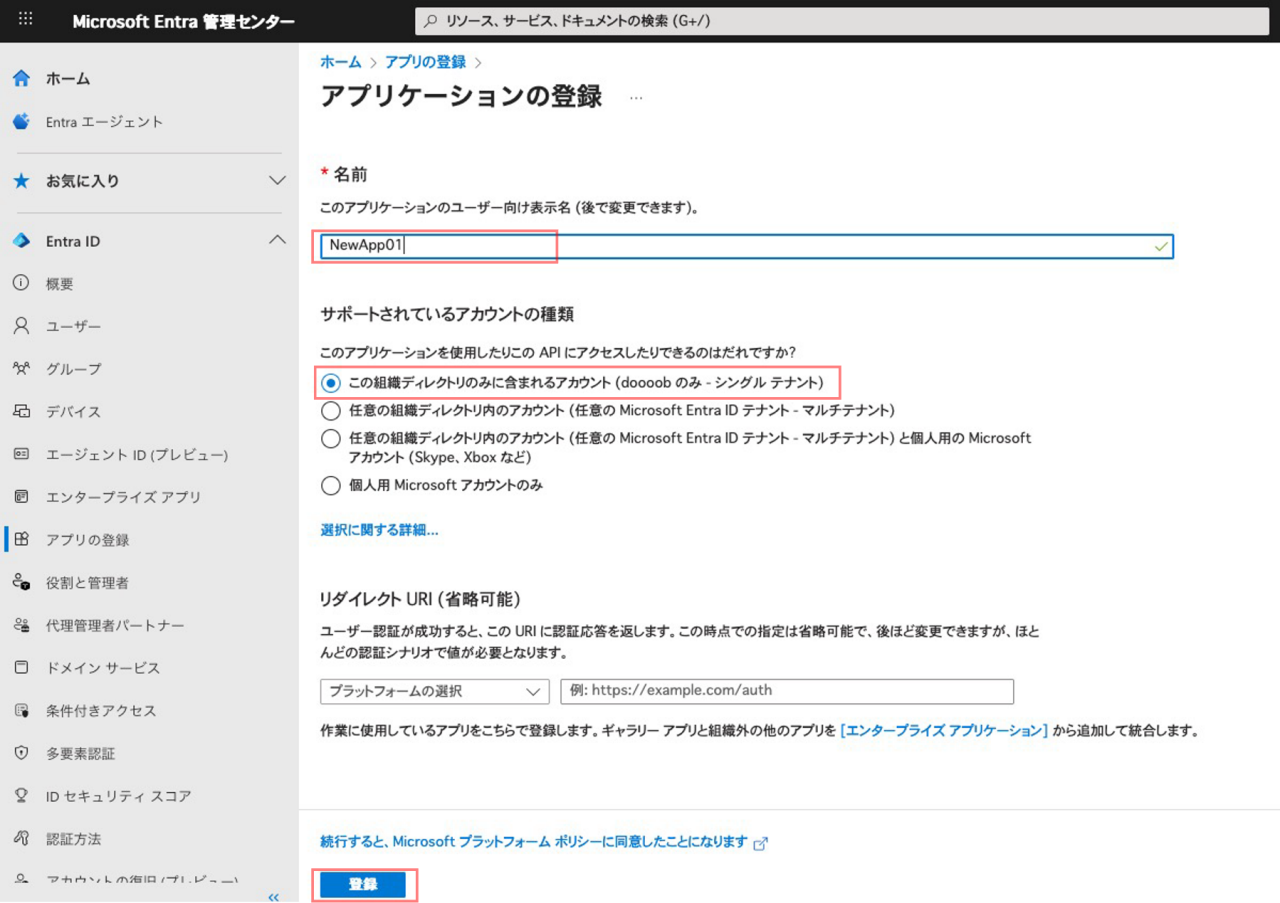Click the blue Register button
This screenshot has height=903, width=1280.
pyautogui.click(x=363, y=885)
